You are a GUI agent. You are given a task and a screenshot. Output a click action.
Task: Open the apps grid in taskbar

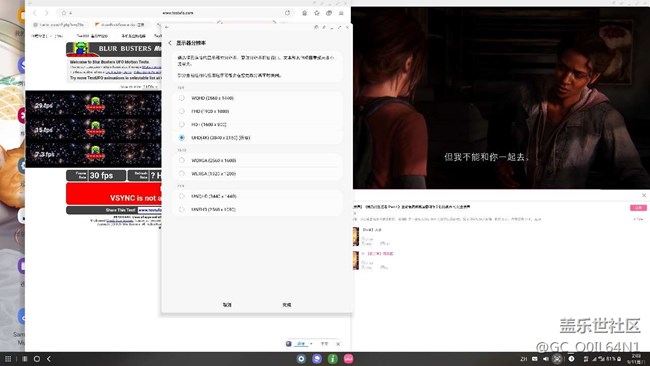(8, 359)
